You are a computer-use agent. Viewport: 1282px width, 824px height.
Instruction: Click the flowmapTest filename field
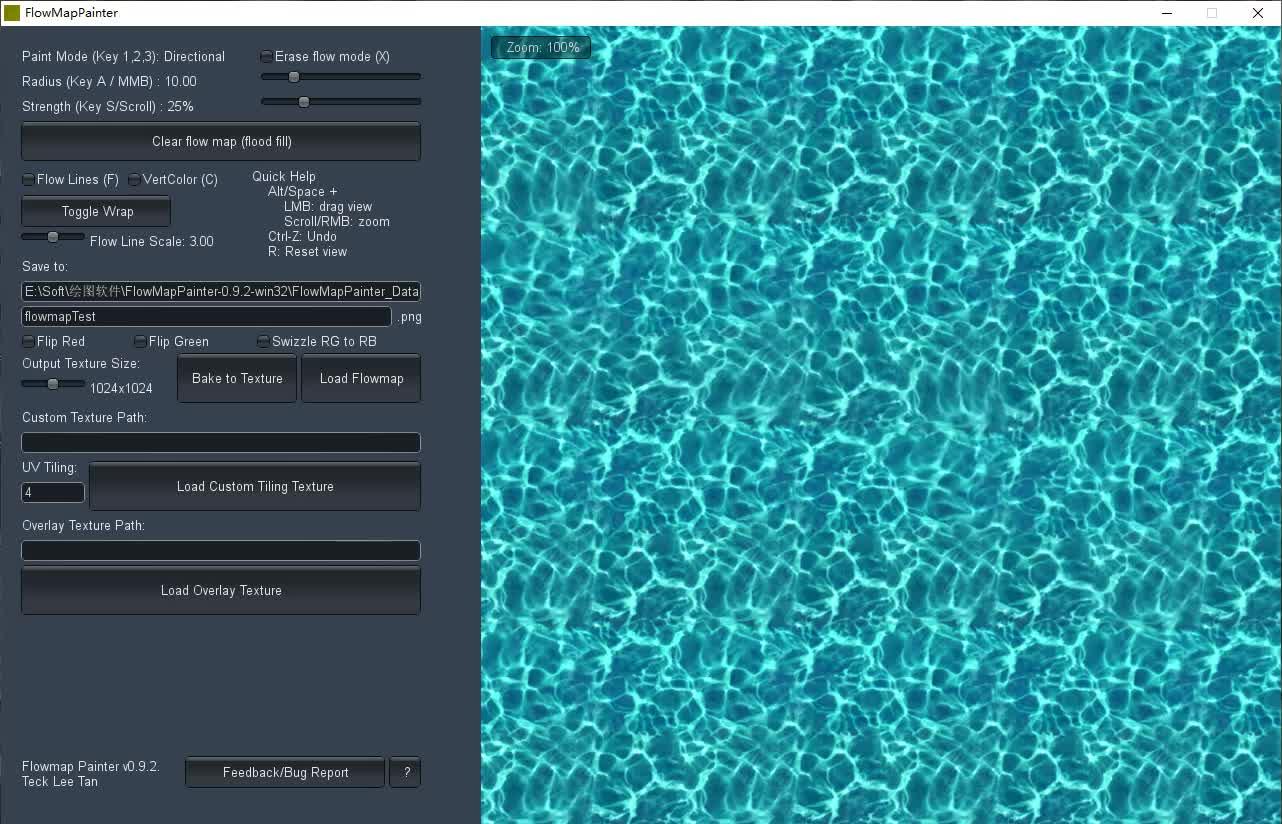(207, 316)
